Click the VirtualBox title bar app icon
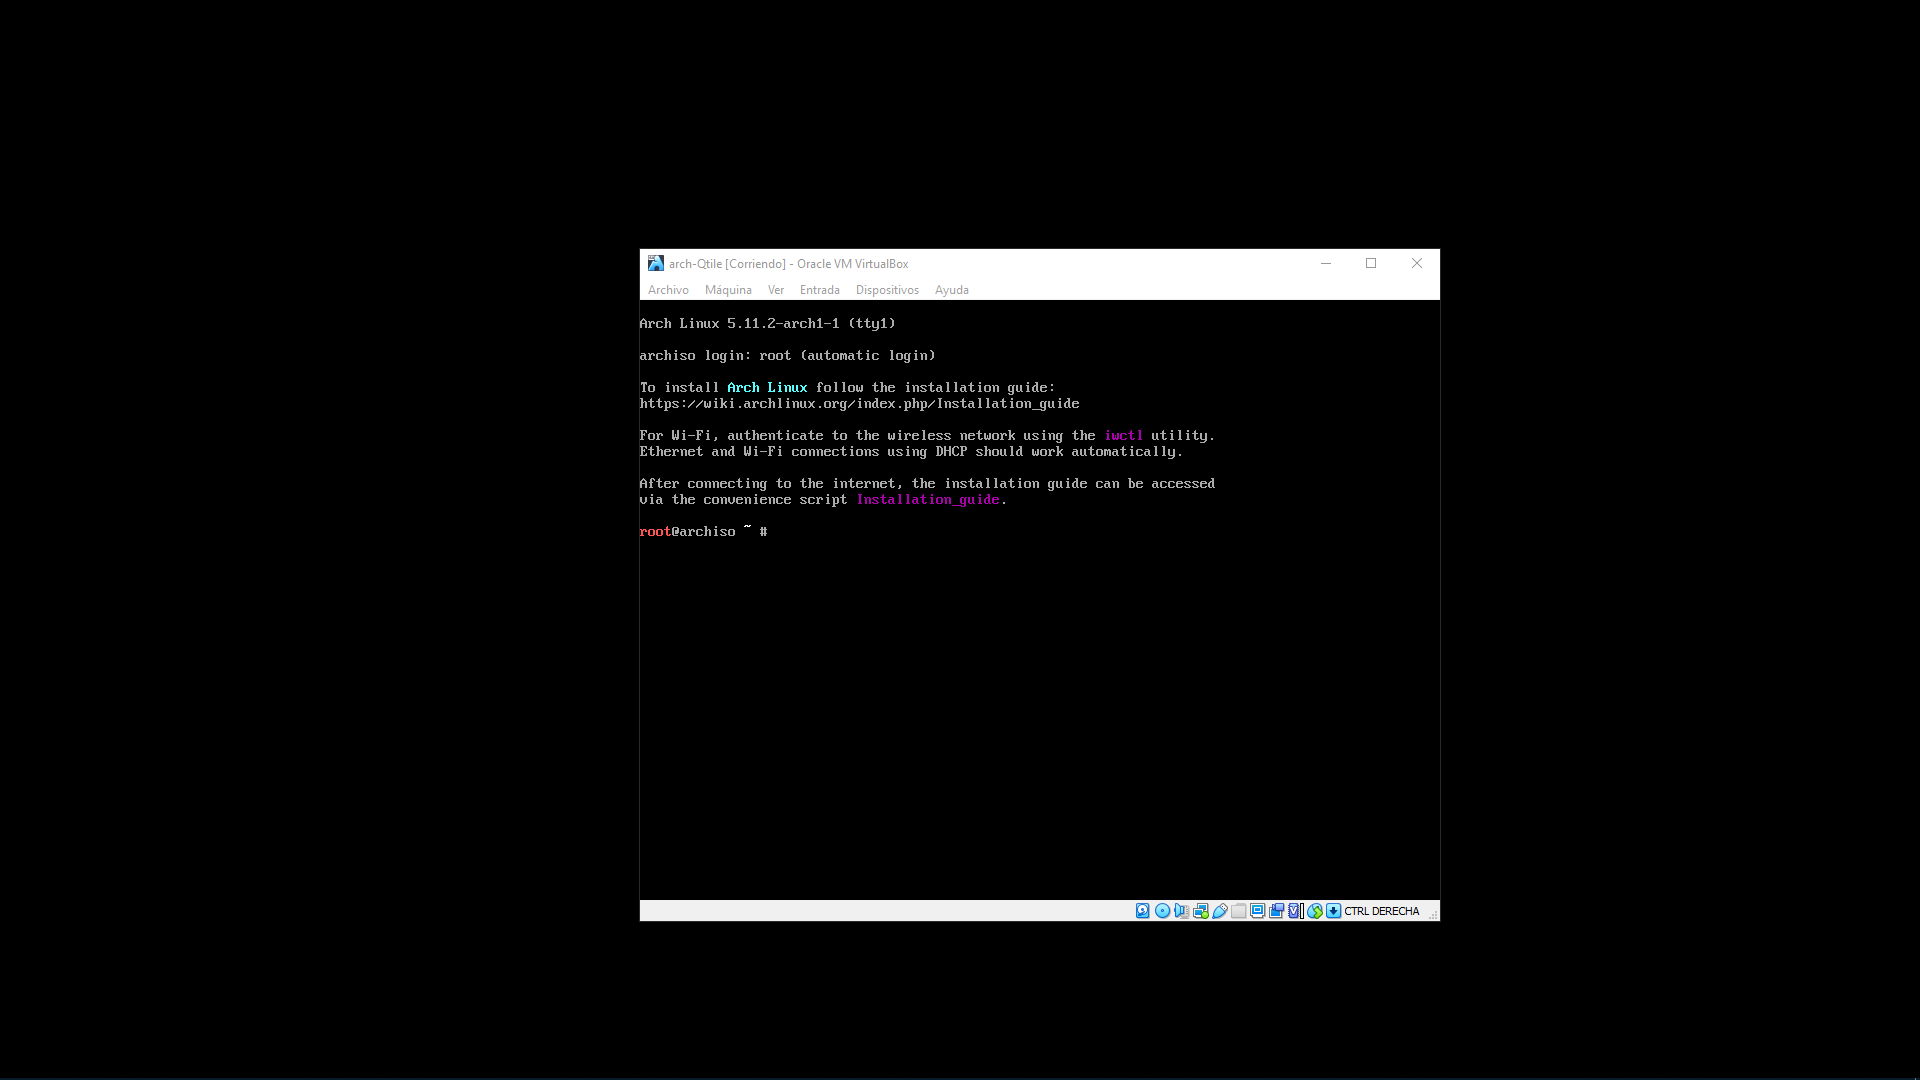 (x=655, y=263)
